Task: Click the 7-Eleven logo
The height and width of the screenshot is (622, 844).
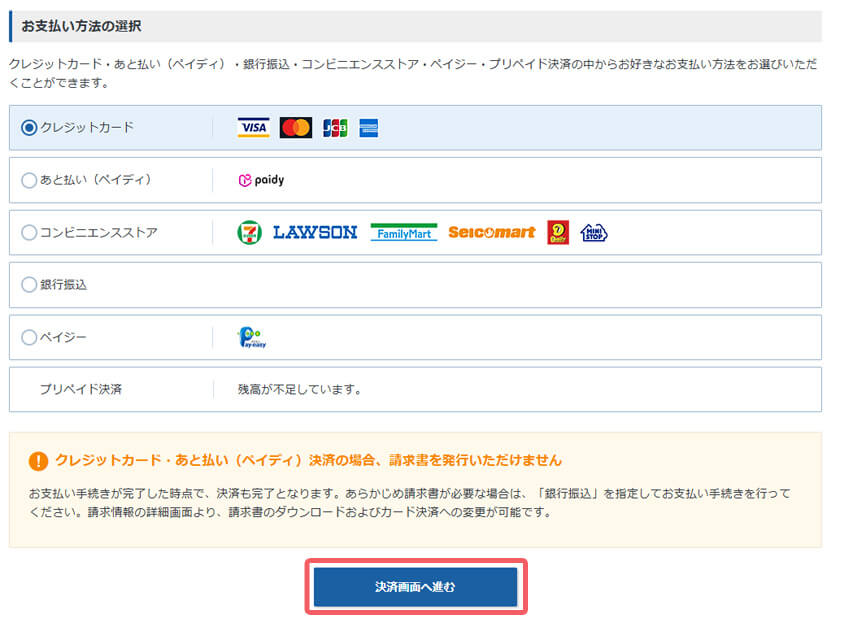Action: (x=249, y=232)
